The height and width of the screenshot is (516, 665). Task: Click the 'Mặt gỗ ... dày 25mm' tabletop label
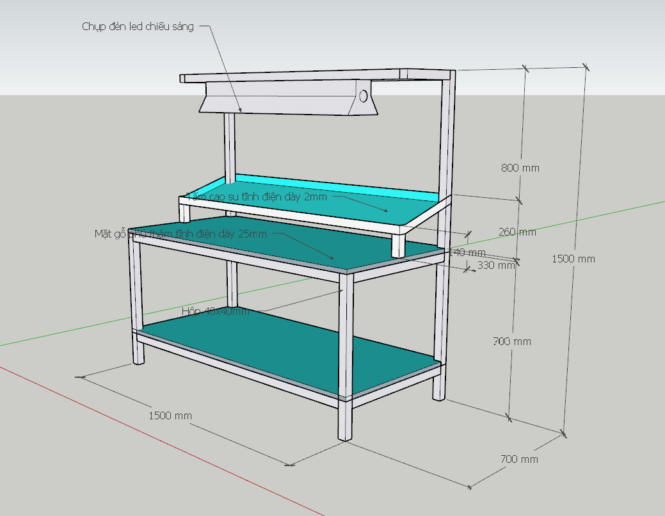coord(180,233)
